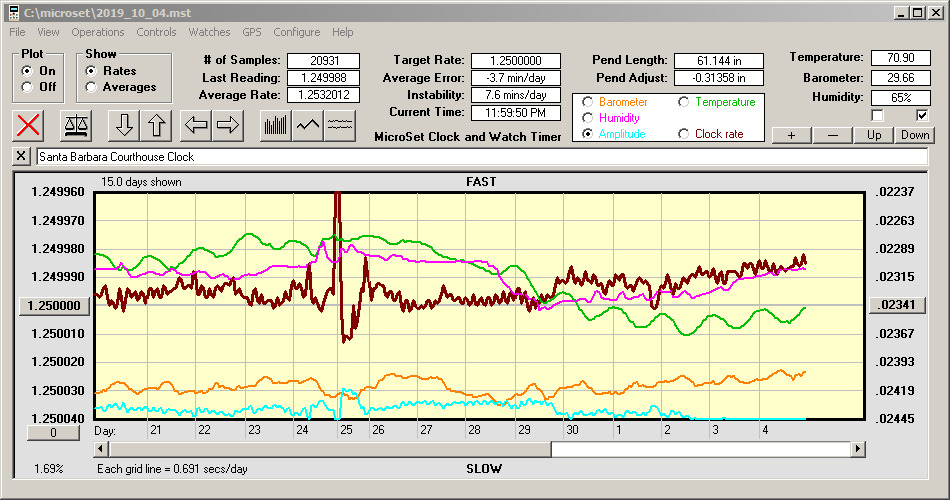Choose the Clock rate trace radio button
The height and width of the screenshot is (500, 950).
tap(684, 134)
